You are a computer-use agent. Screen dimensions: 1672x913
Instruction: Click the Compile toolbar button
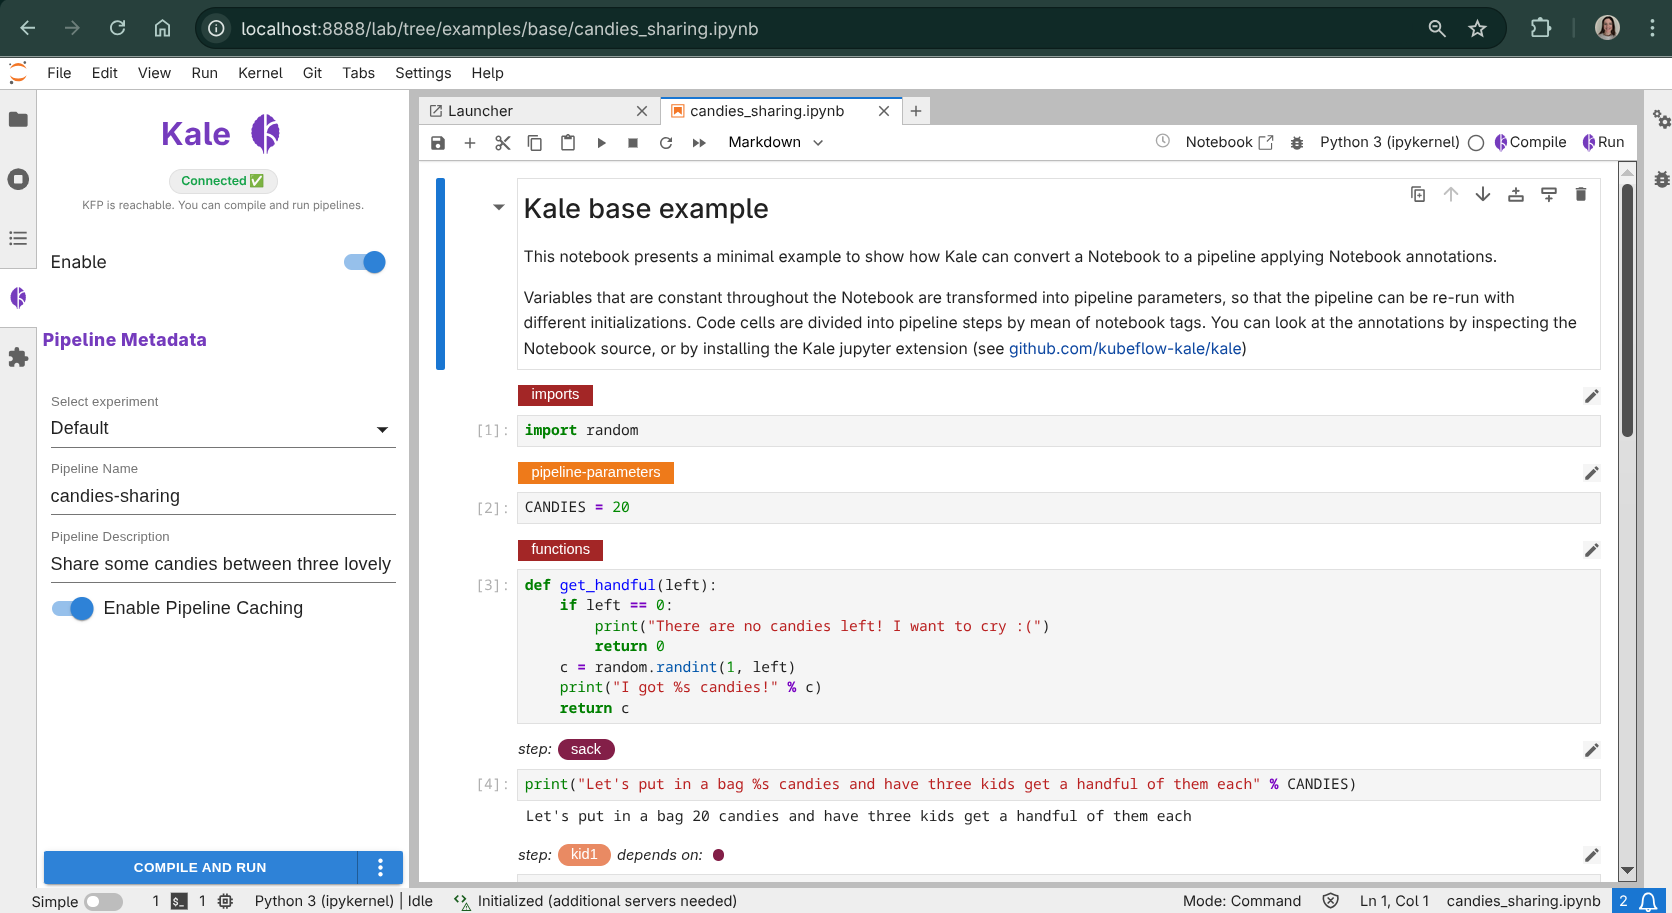click(x=1531, y=142)
